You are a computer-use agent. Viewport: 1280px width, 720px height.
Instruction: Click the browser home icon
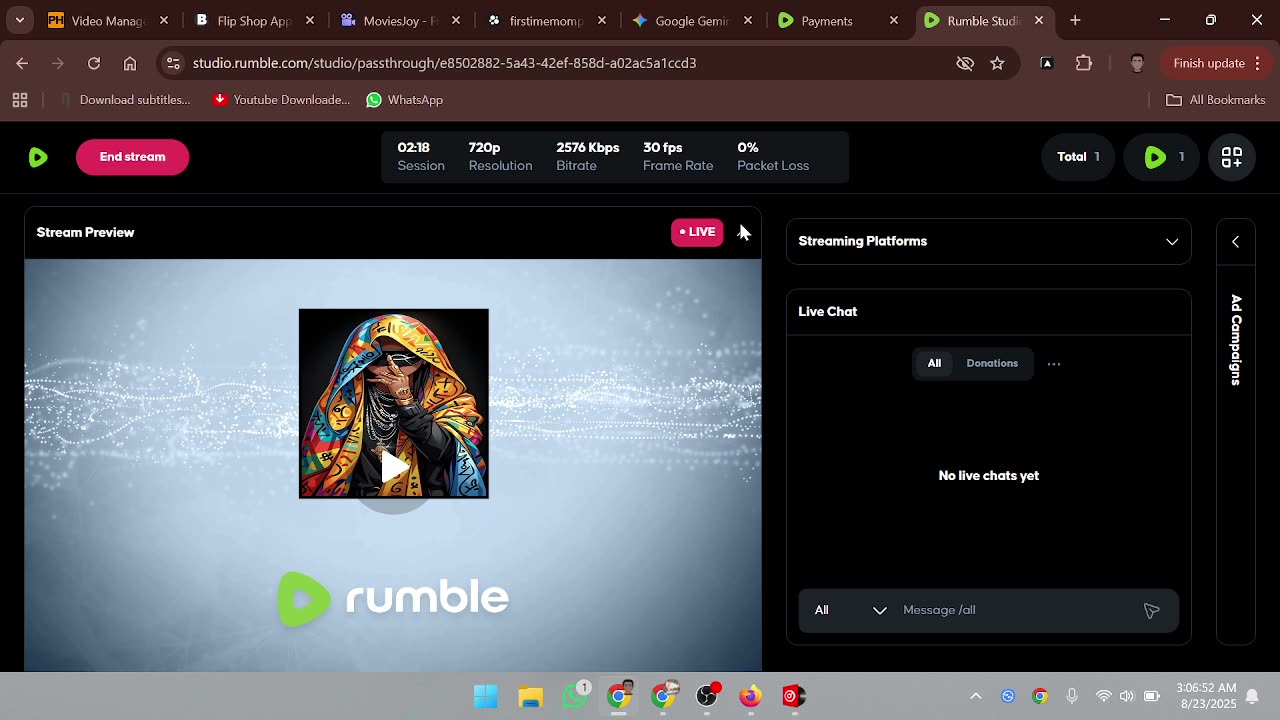pyautogui.click(x=130, y=63)
